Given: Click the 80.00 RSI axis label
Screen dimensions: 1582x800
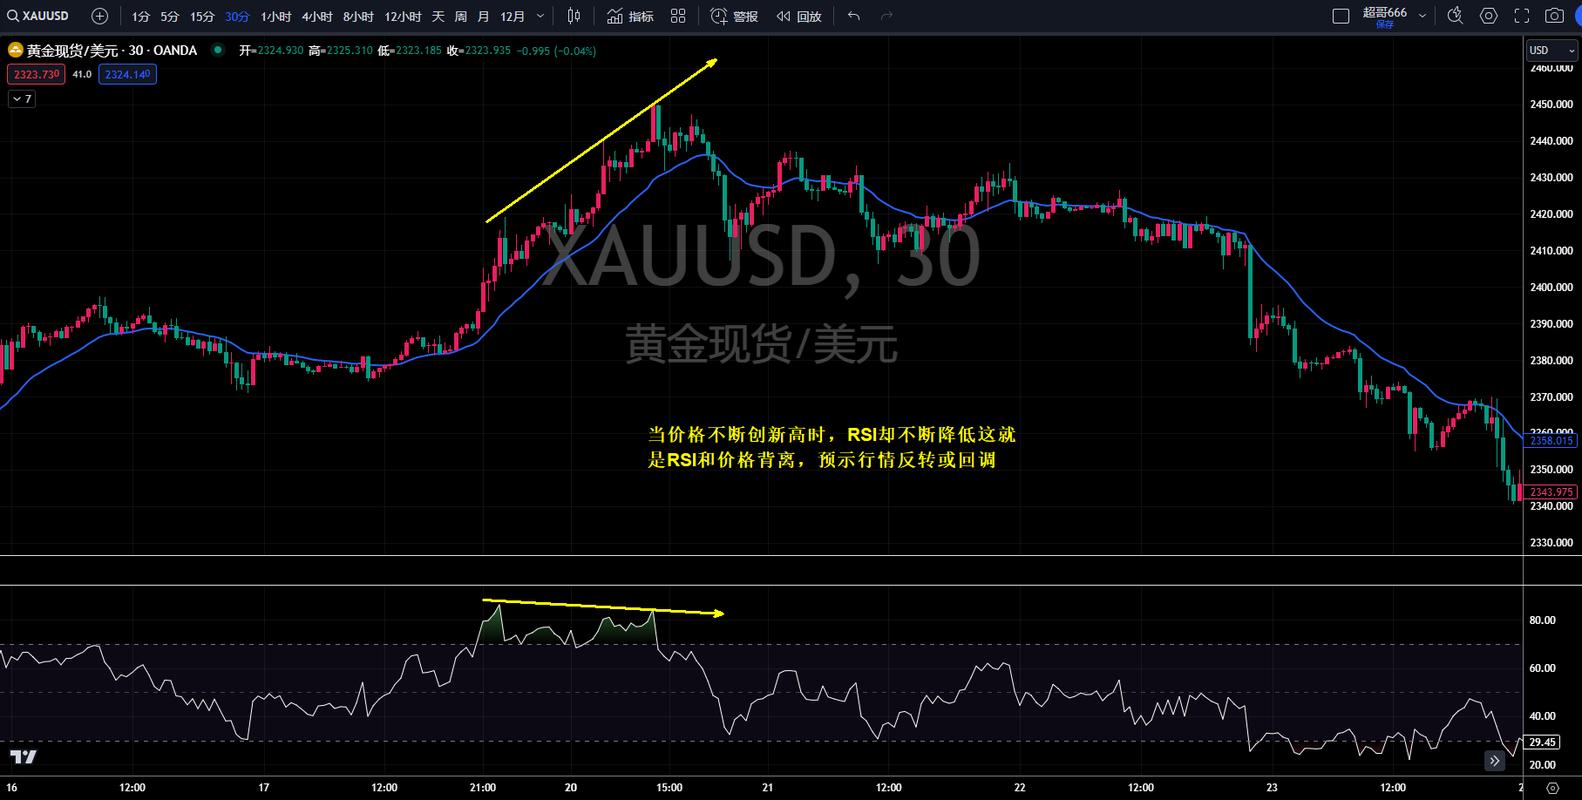Looking at the screenshot, I should (x=1543, y=620).
